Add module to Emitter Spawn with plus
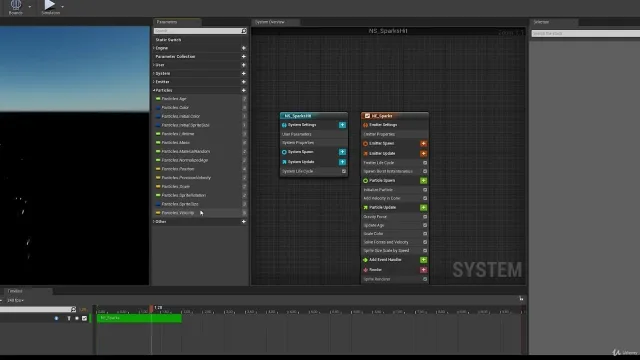Image resolution: width=640 pixels, height=360 pixels. coord(423,144)
